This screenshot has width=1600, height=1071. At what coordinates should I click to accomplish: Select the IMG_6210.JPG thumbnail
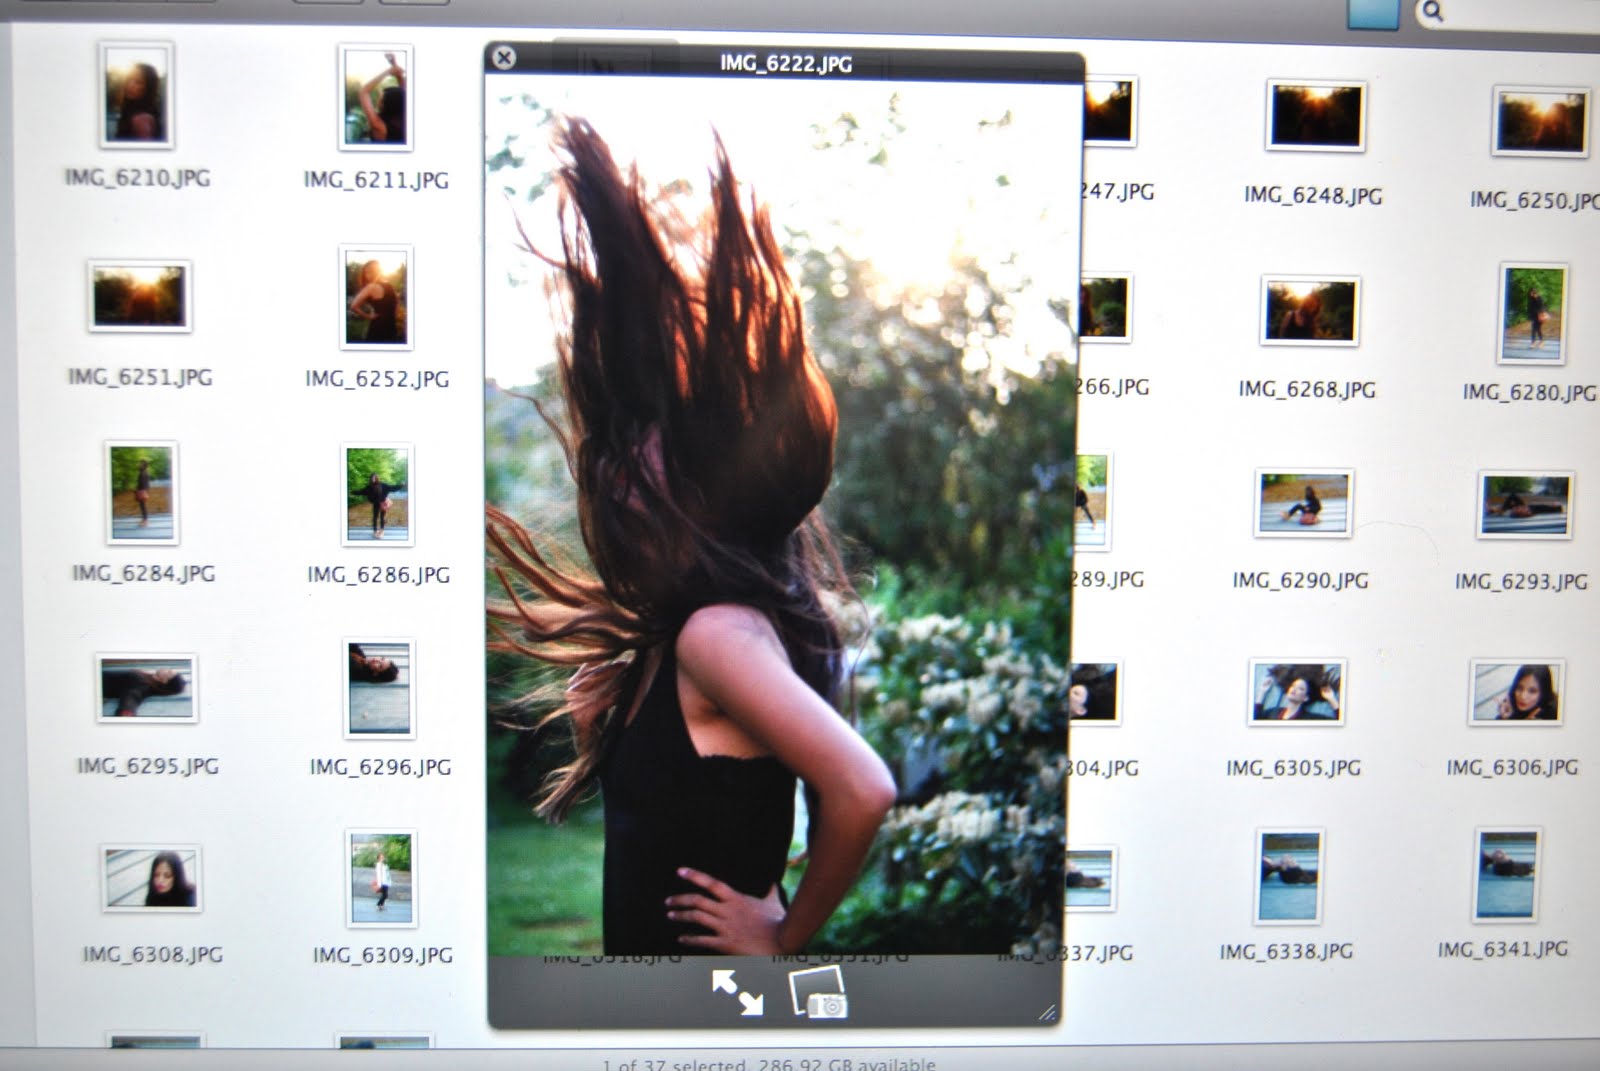[x=137, y=95]
